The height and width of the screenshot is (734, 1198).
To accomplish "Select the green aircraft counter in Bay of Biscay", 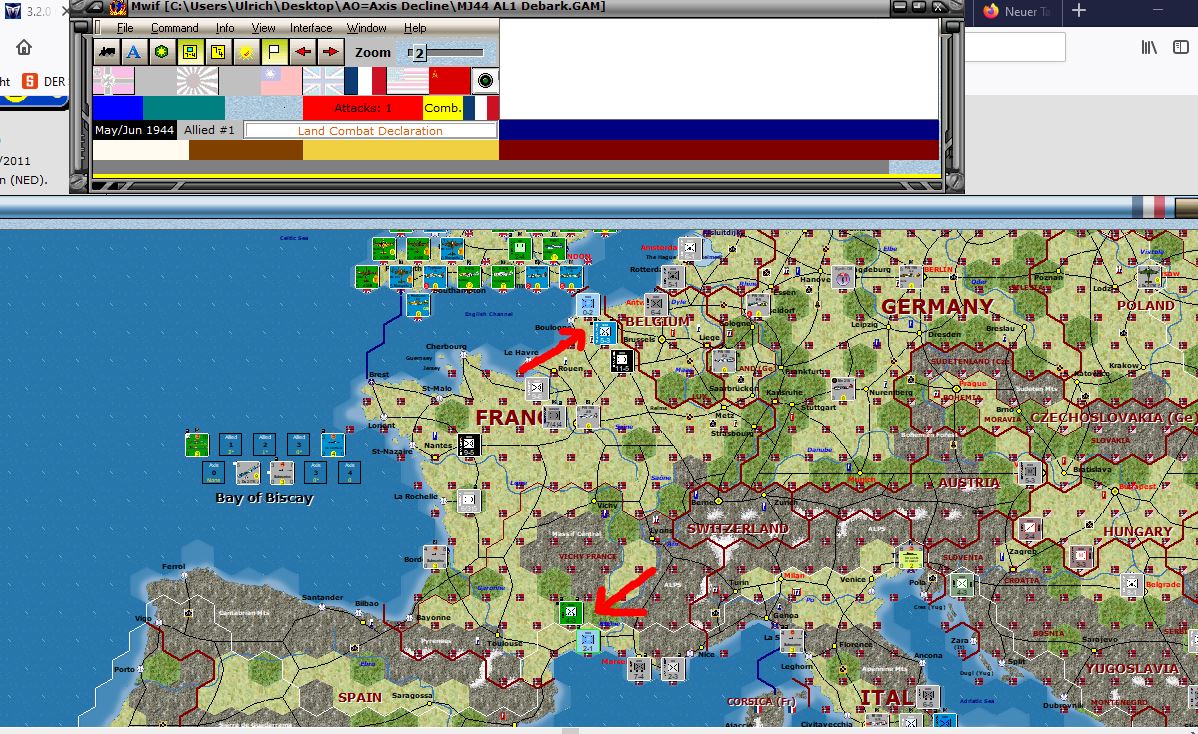I will 197,445.
